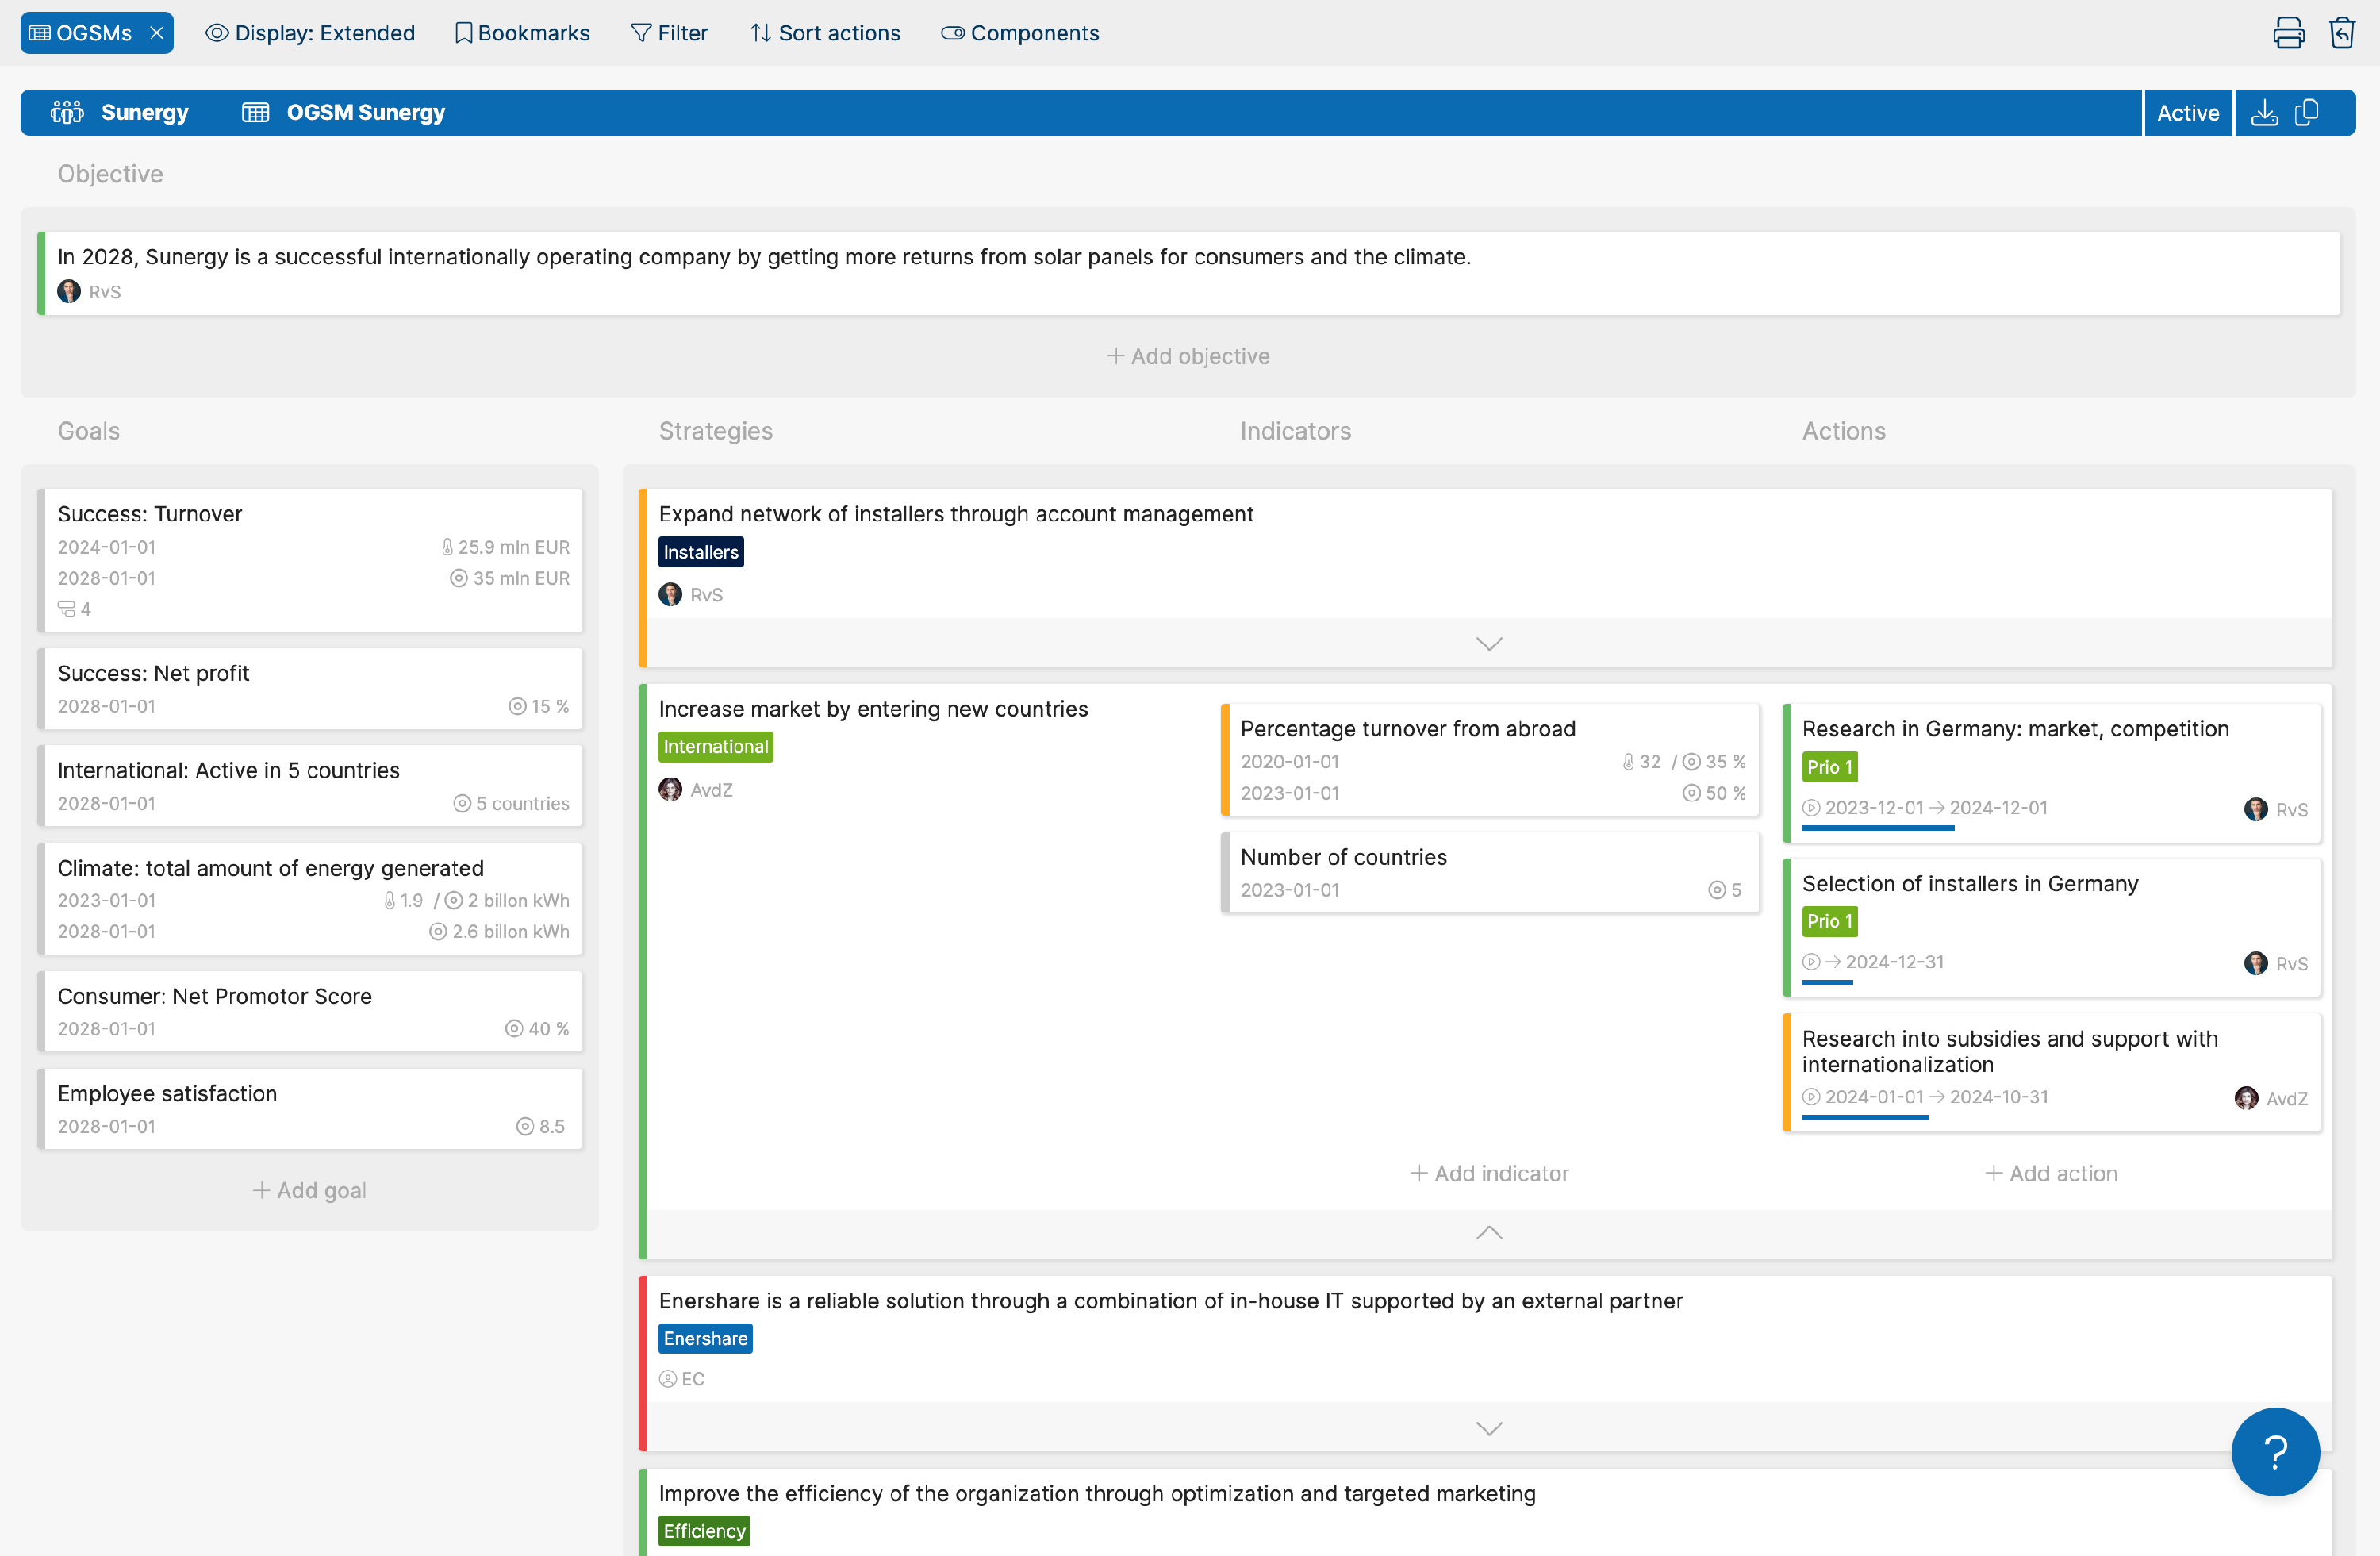Click the Enershare label tag
The image size is (2380, 1556).
point(705,1339)
